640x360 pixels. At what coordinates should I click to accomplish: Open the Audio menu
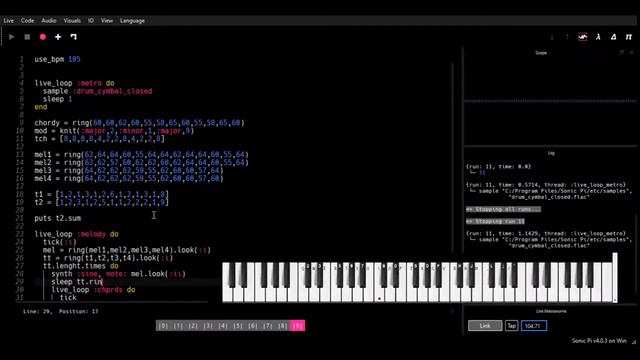[x=49, y=20]
